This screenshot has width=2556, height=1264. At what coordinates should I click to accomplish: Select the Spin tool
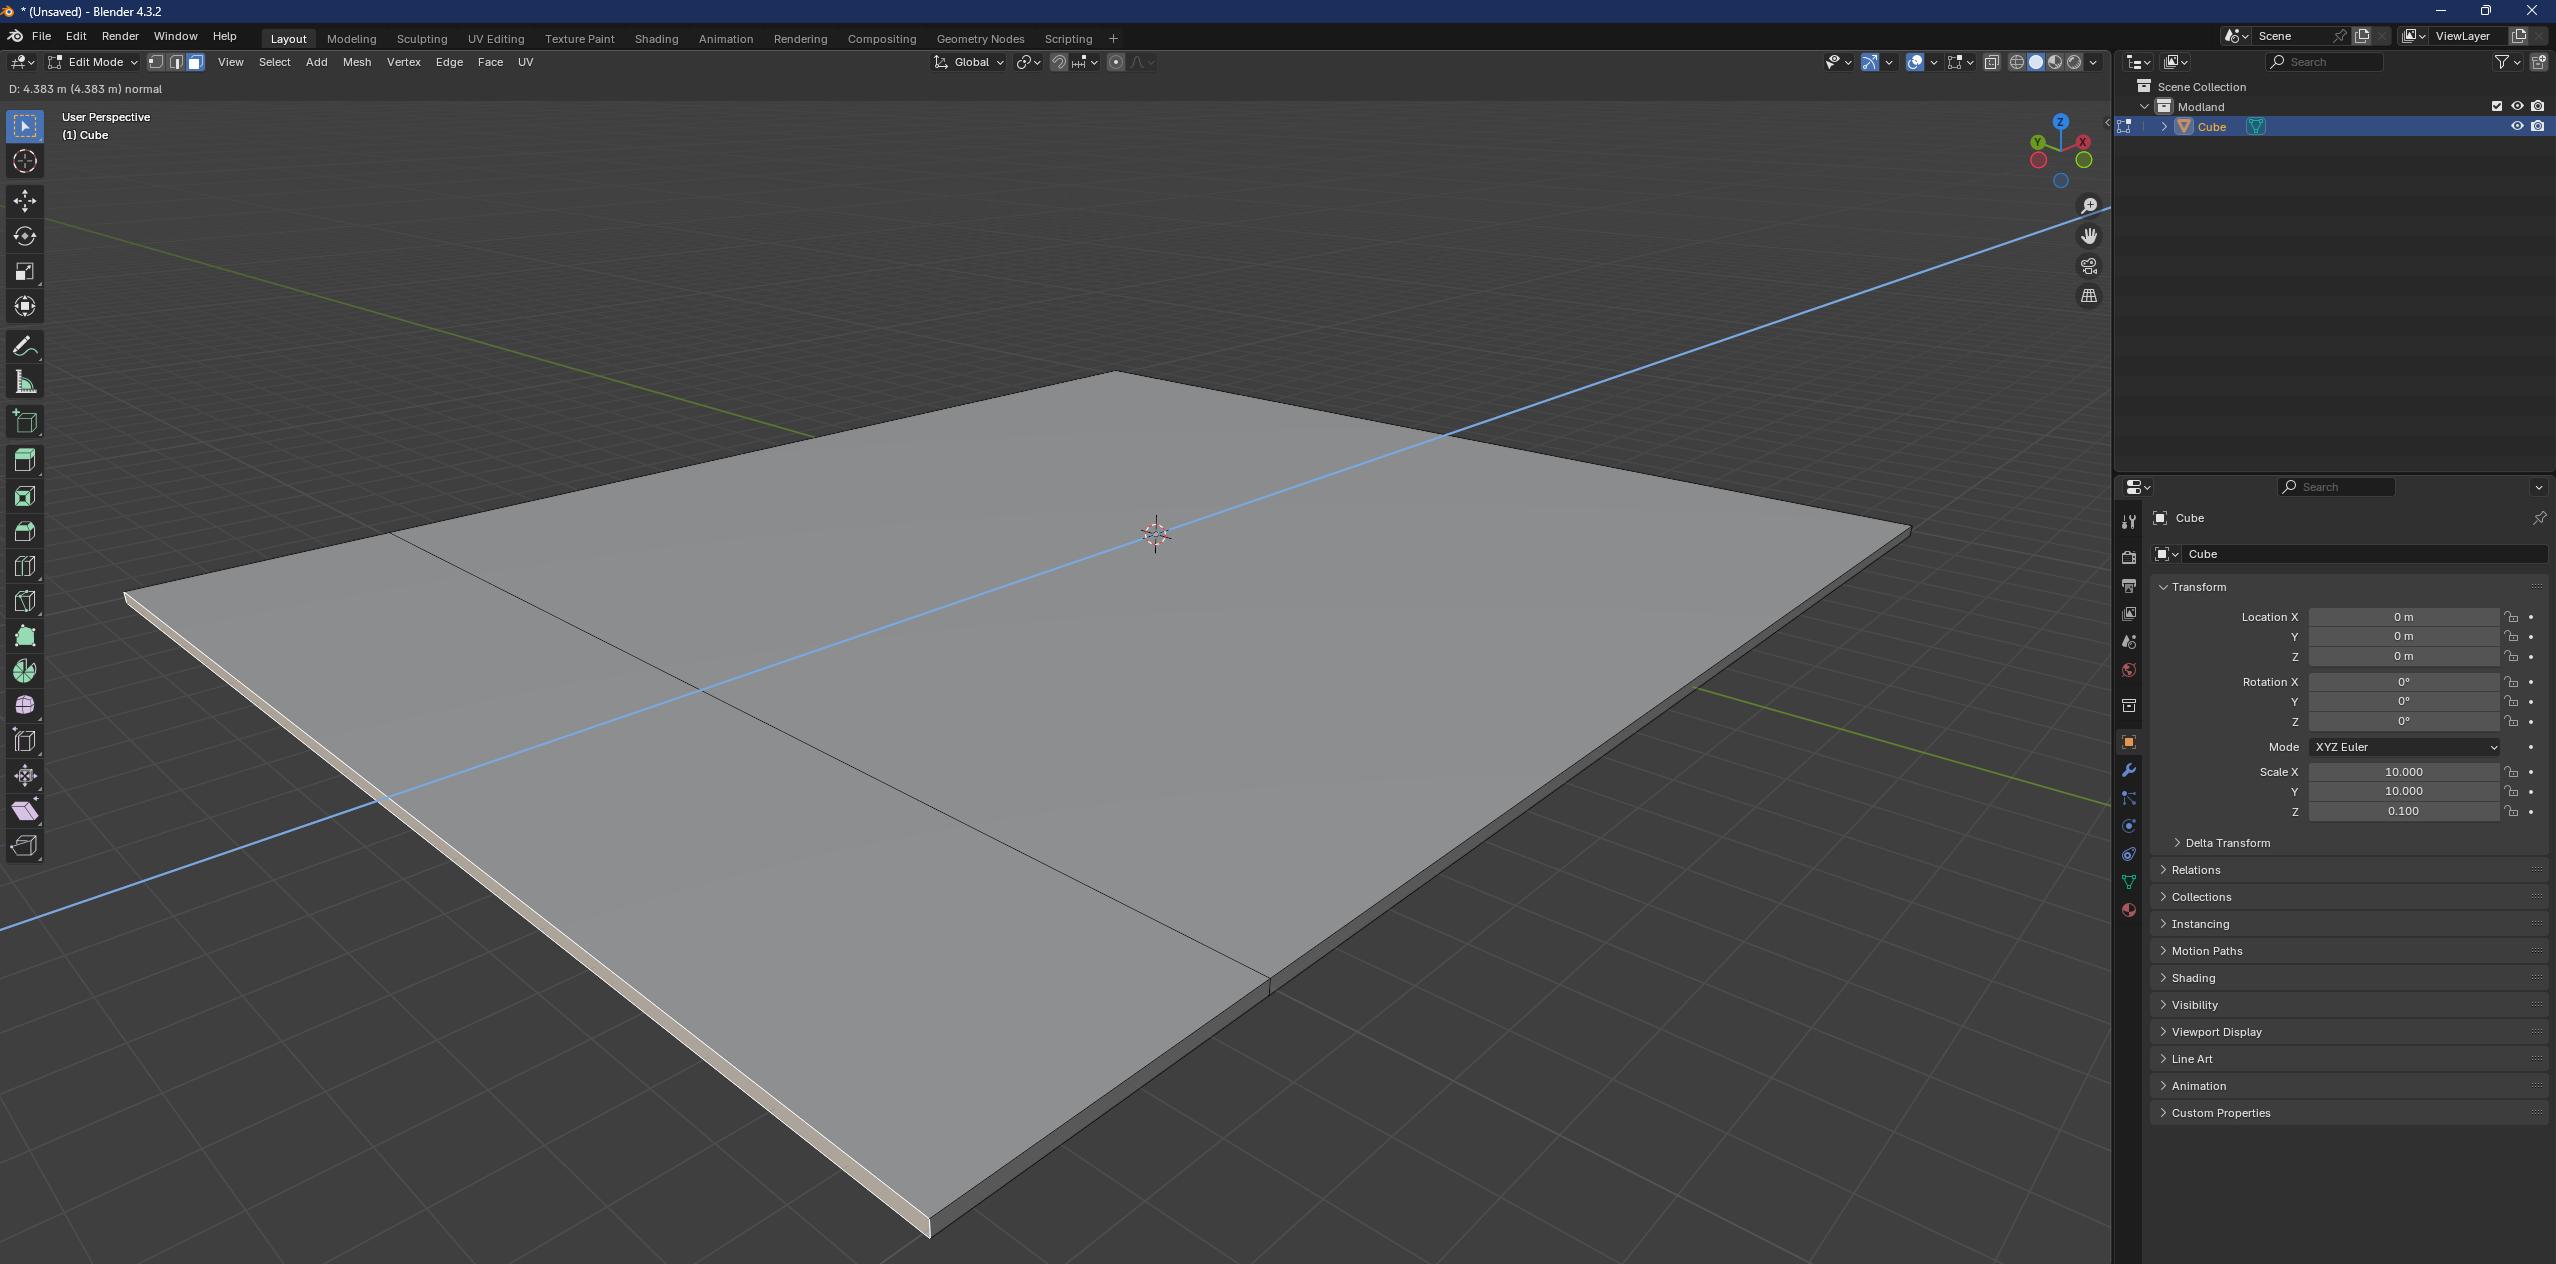tap(25, 671)
